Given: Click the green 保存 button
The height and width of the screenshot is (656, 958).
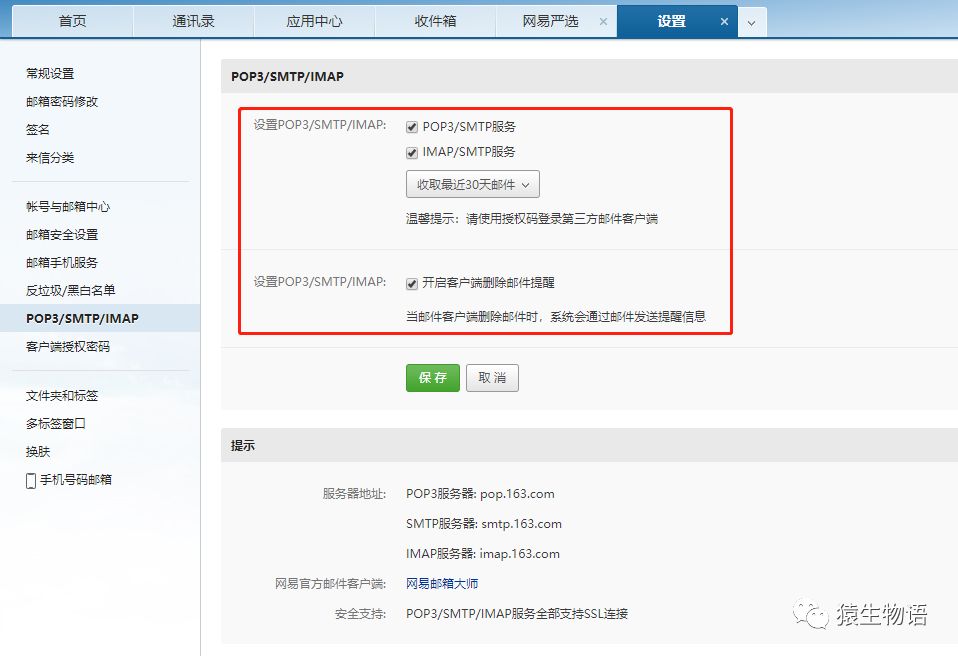Looking at the screenshot, I should coord(433,377).
